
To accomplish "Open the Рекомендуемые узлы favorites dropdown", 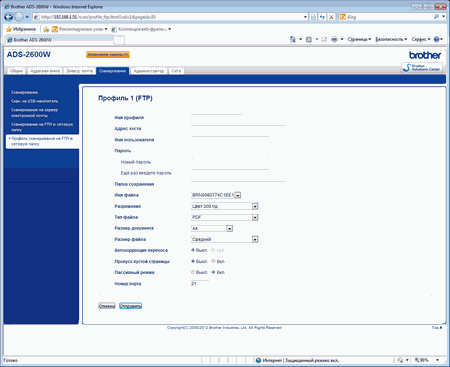I will coord(80,29).
